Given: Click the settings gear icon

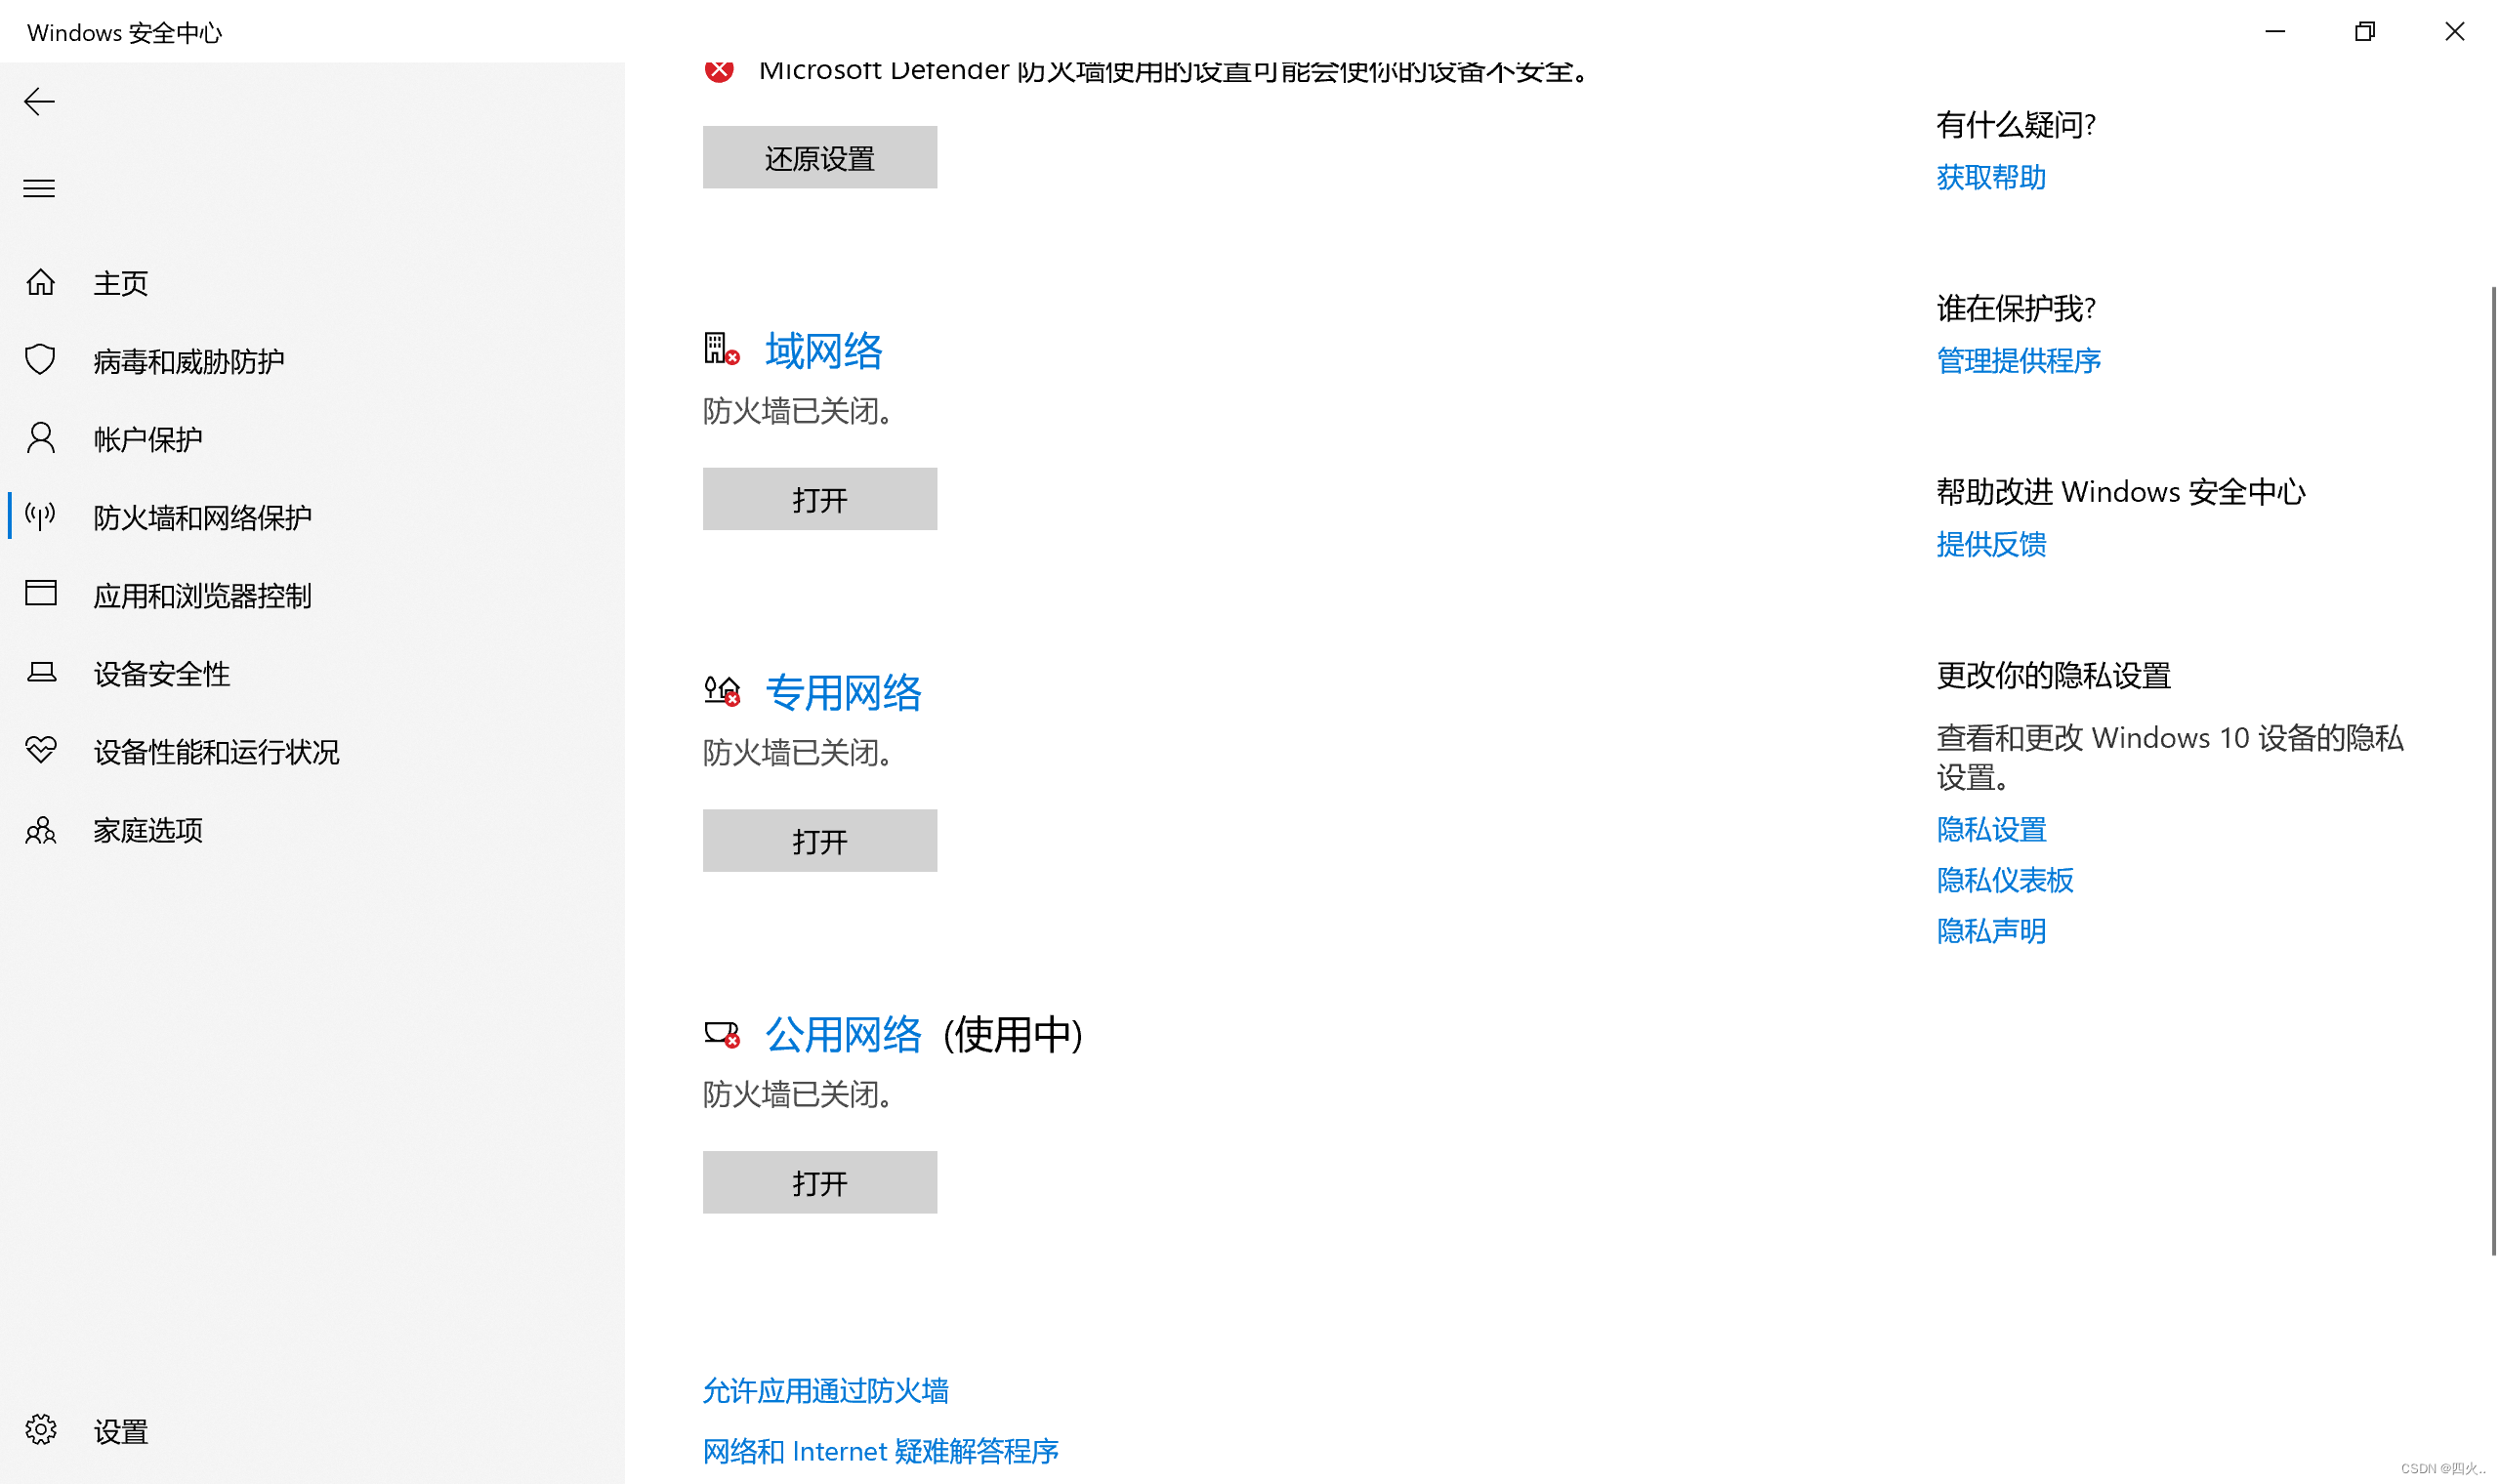Looking at the screenshot, I should tap(41, 1430).
